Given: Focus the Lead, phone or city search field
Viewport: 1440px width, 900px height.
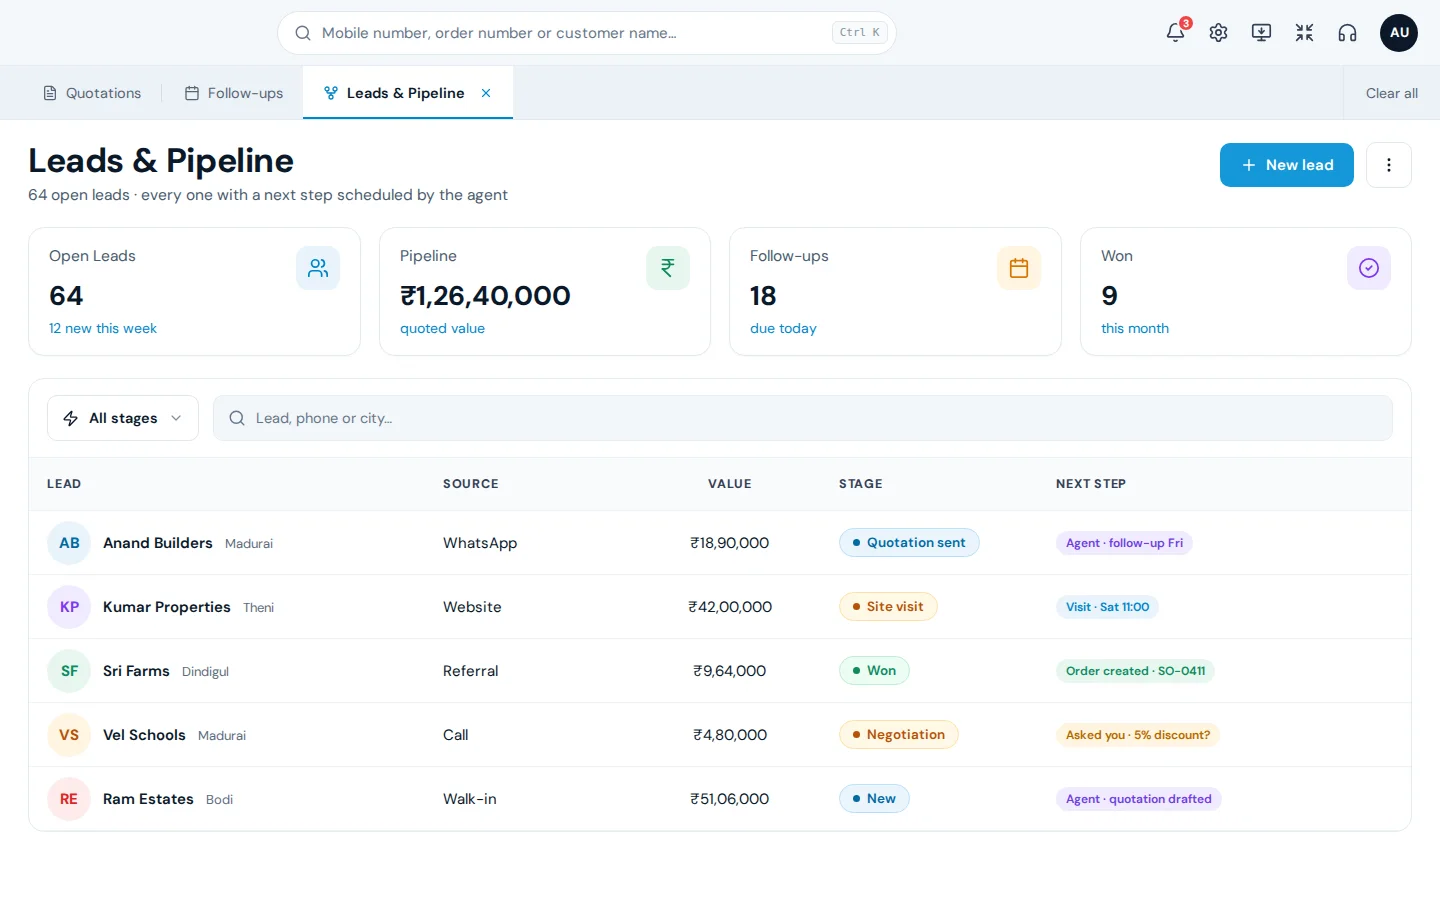Looking at the screenshot, I should 803,418.
